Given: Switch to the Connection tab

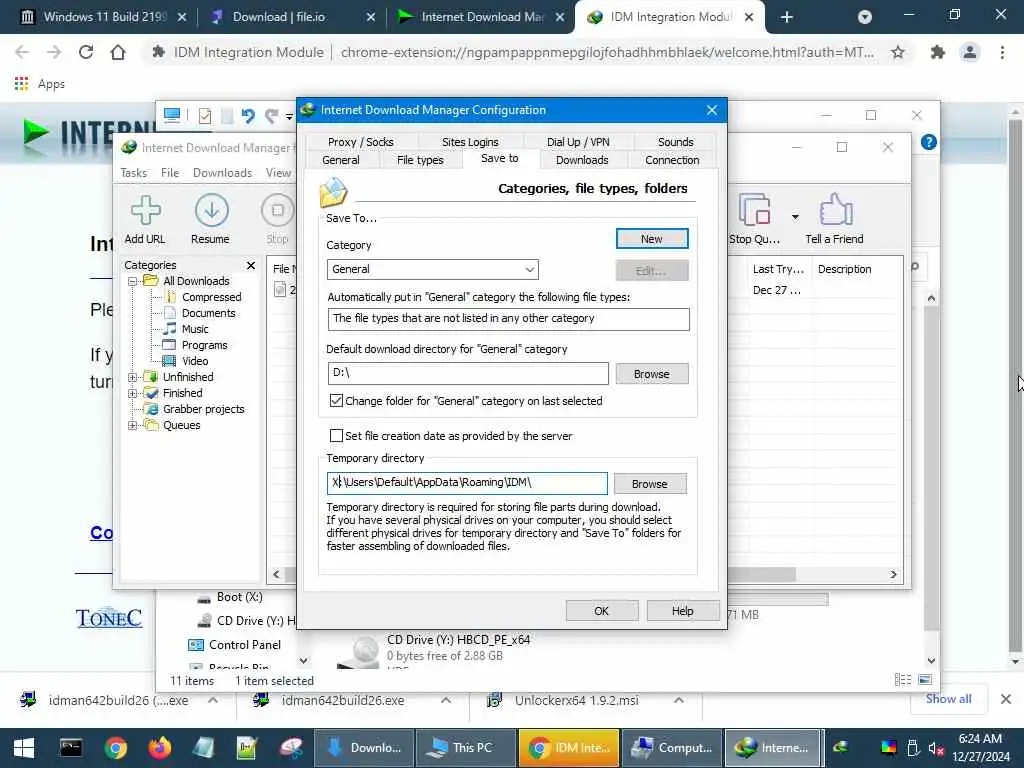Looking at the screenshot, I should point(672,160).
